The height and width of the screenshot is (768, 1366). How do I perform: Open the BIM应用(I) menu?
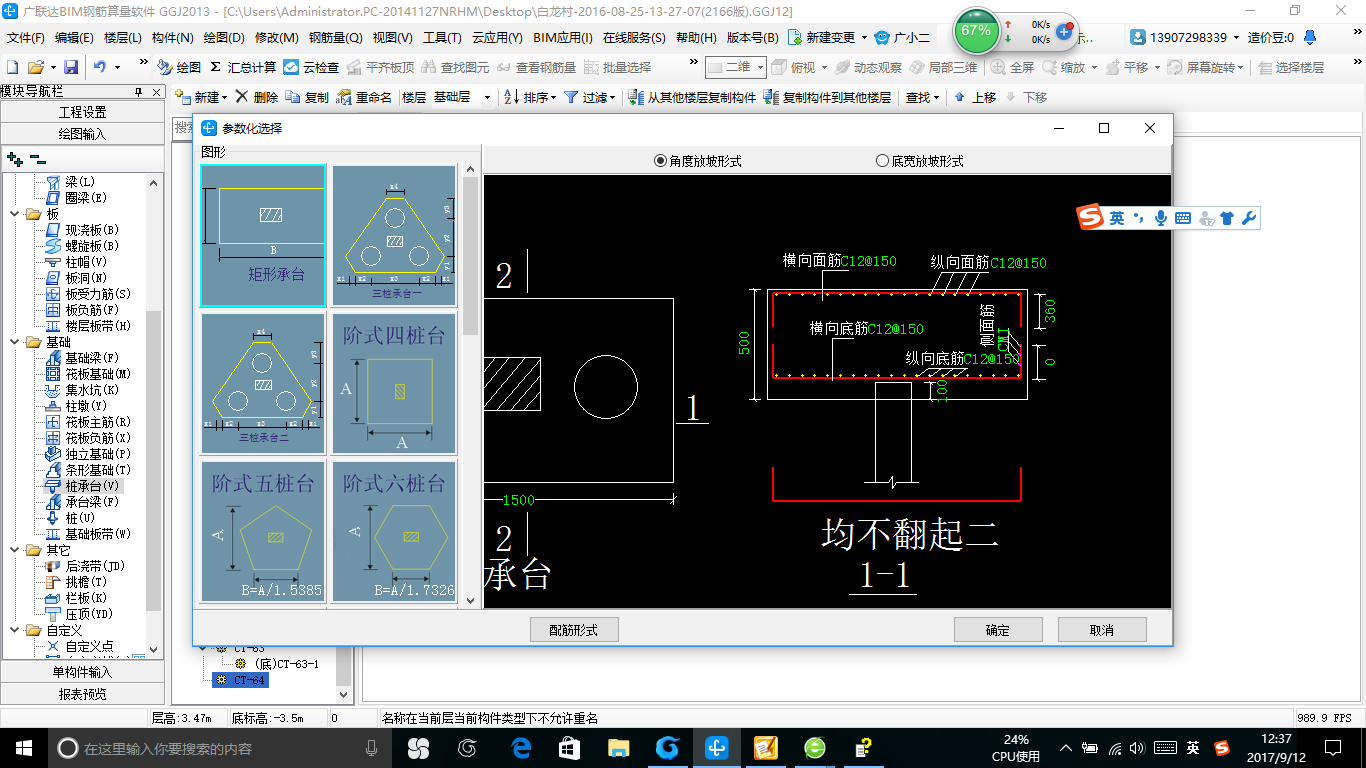[x=563, y=37]
